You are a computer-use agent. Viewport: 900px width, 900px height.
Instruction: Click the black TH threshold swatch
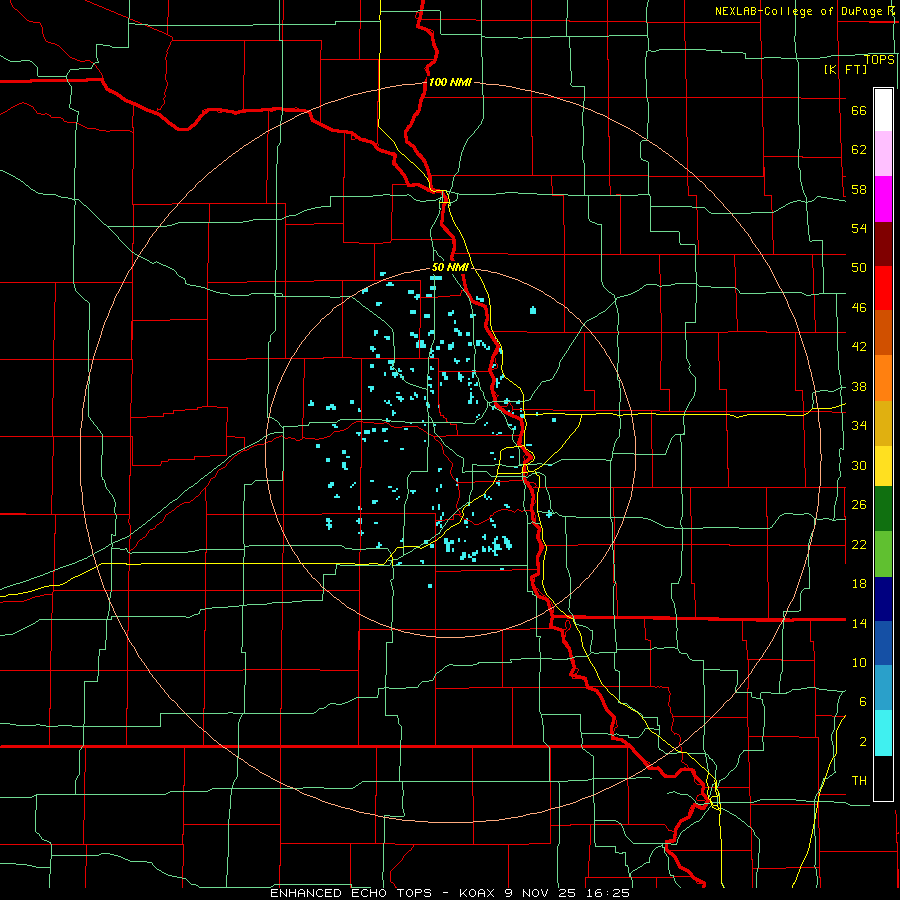tap(883, 778)
